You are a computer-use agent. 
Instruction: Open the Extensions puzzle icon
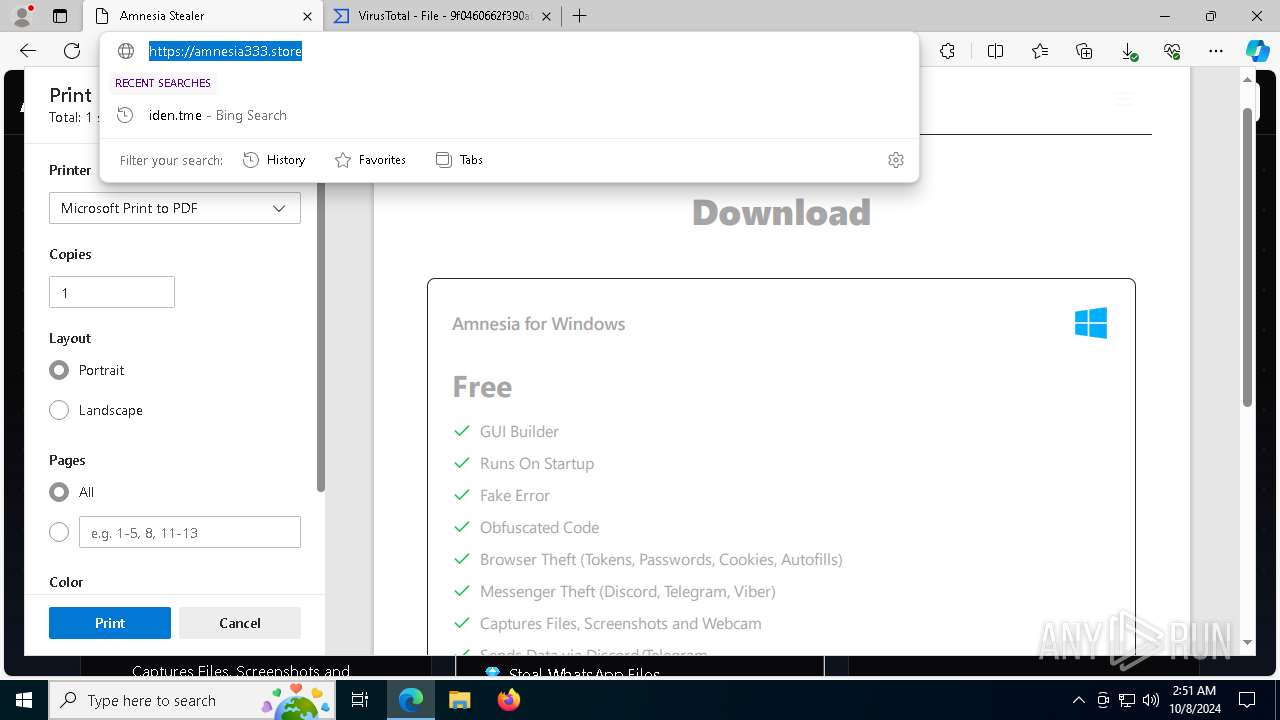tap(947, 51)
